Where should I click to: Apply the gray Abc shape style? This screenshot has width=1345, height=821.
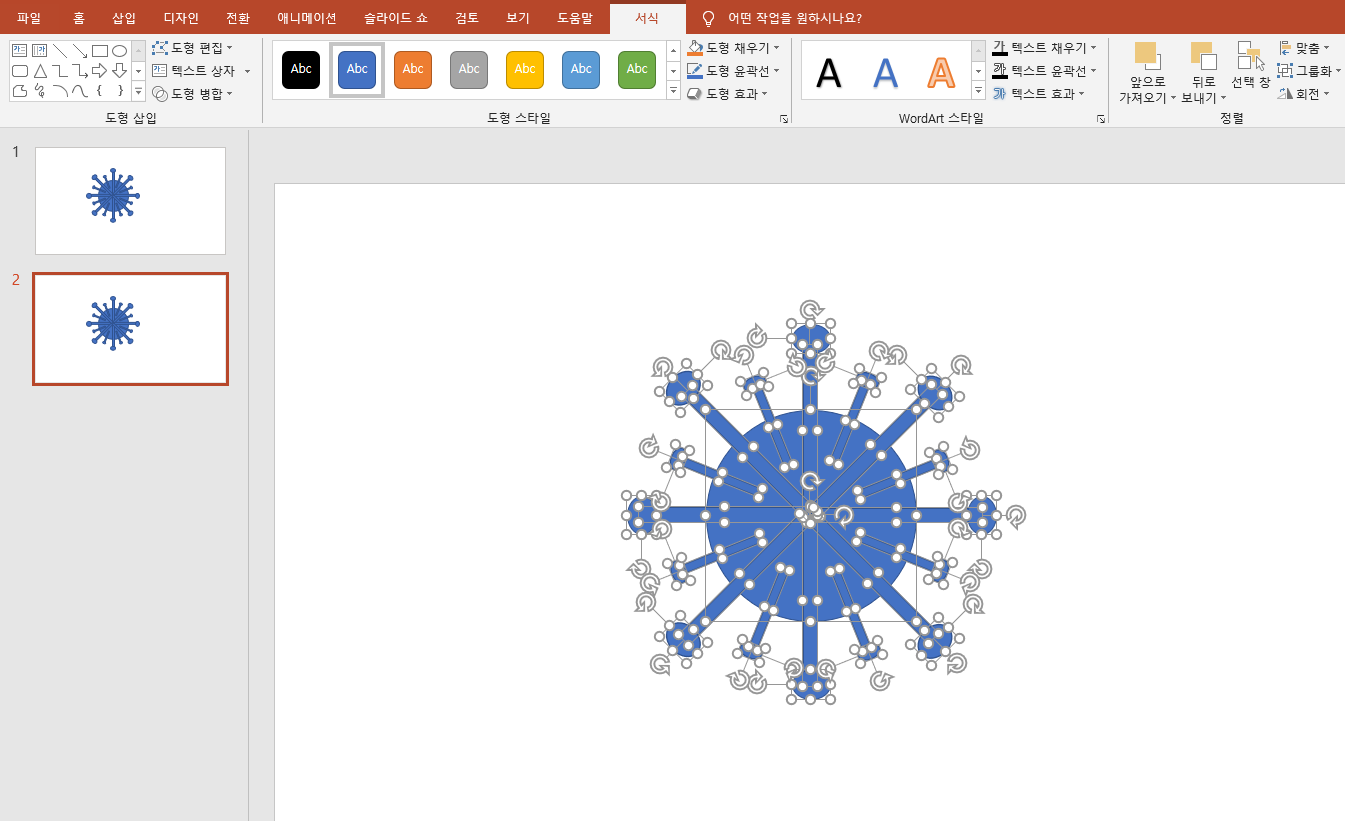469,69
